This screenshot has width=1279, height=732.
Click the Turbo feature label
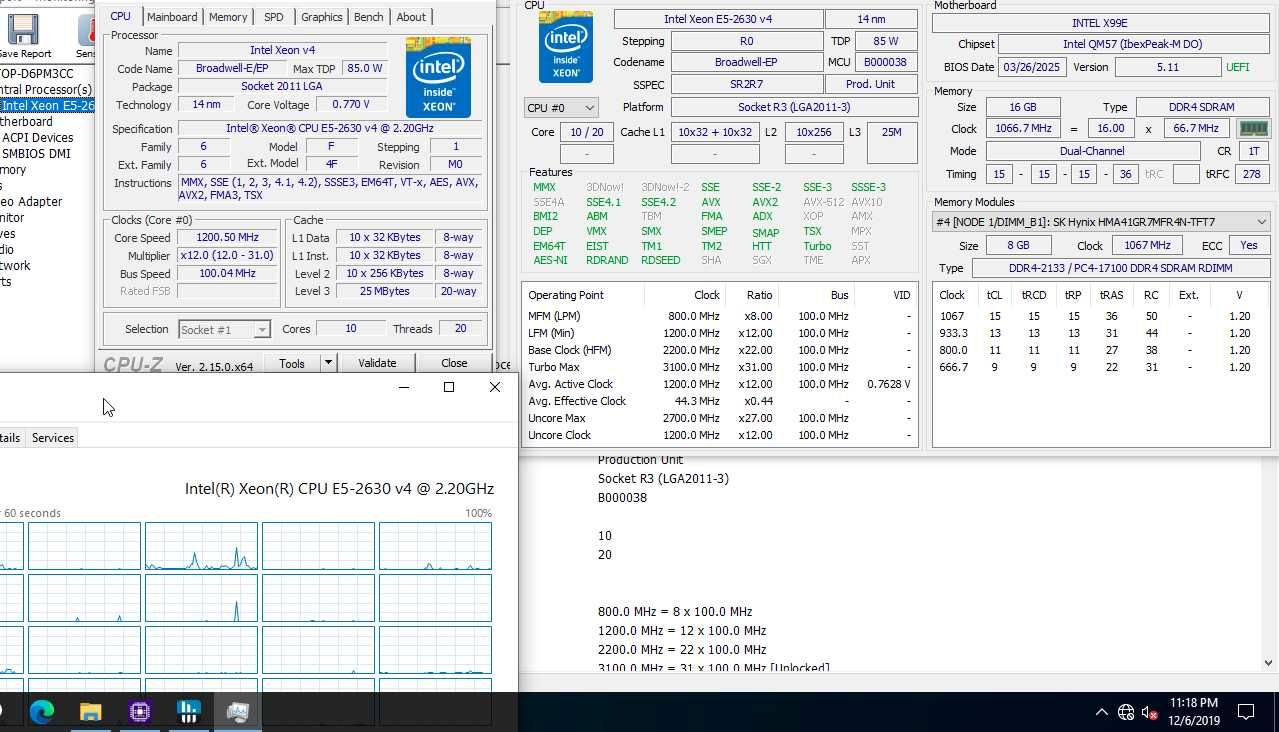pos(817,246)
